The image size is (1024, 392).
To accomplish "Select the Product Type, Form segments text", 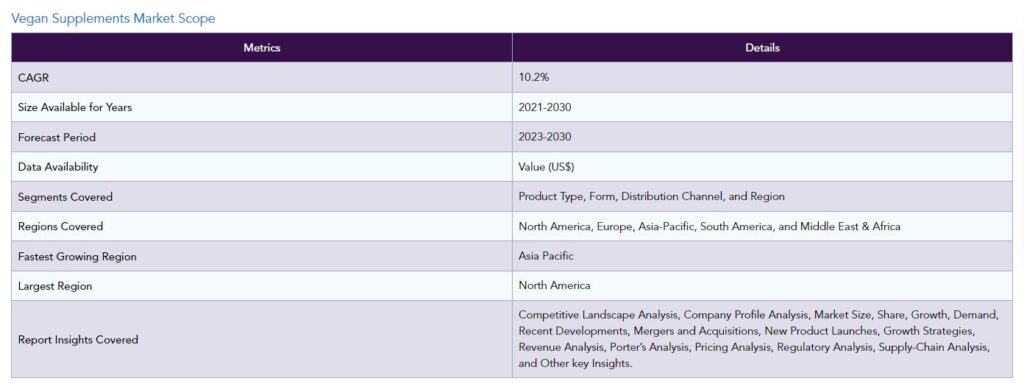I will coord(652,196).
